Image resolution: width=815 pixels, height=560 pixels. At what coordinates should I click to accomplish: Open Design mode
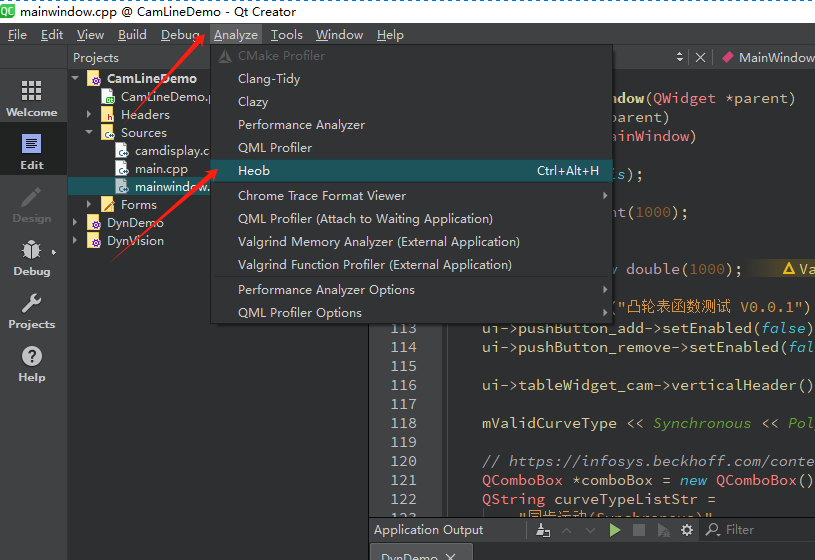[32, 205]
